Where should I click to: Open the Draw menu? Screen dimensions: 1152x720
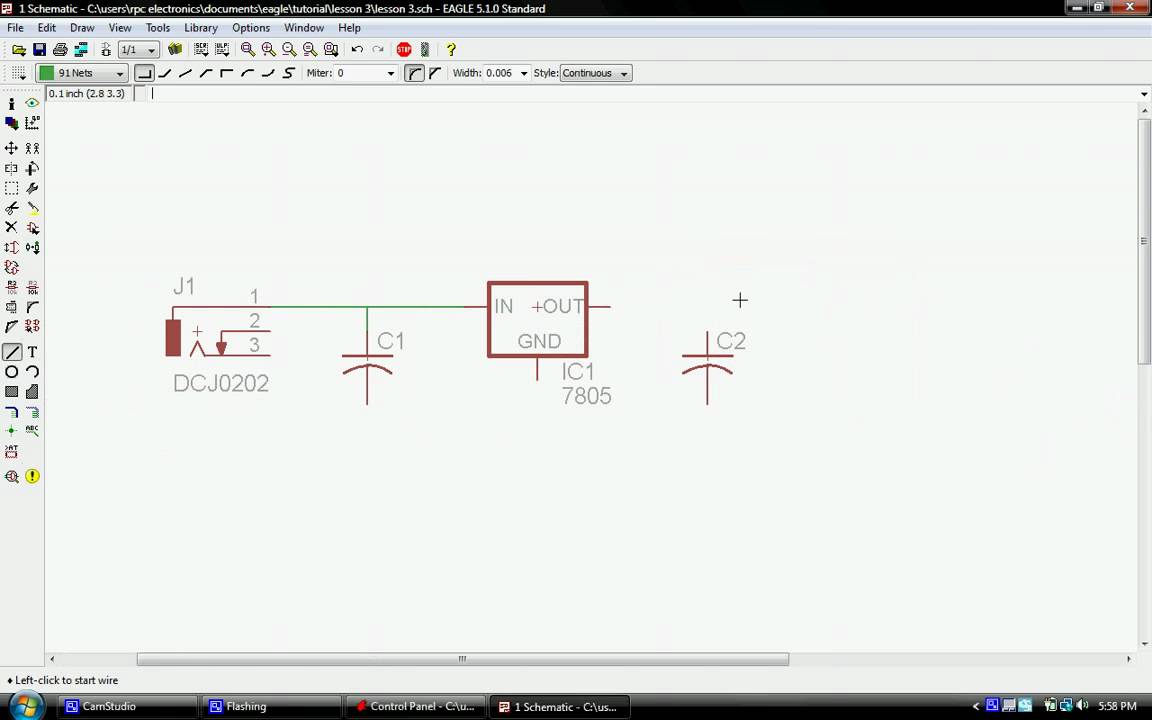pyautogui.click(x=82, y=27)
